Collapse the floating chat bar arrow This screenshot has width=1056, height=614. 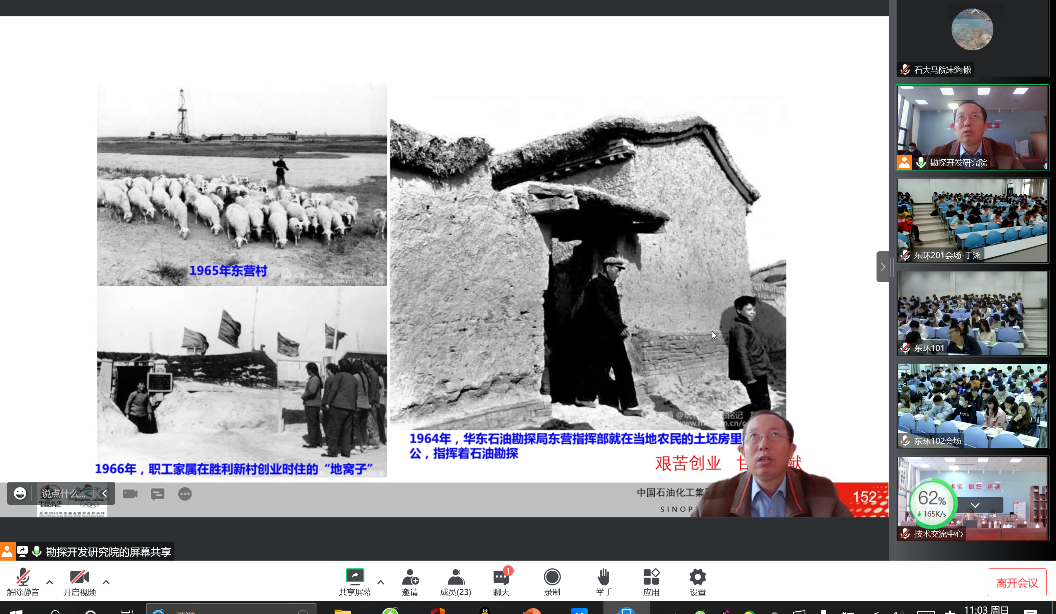(104, 493)
